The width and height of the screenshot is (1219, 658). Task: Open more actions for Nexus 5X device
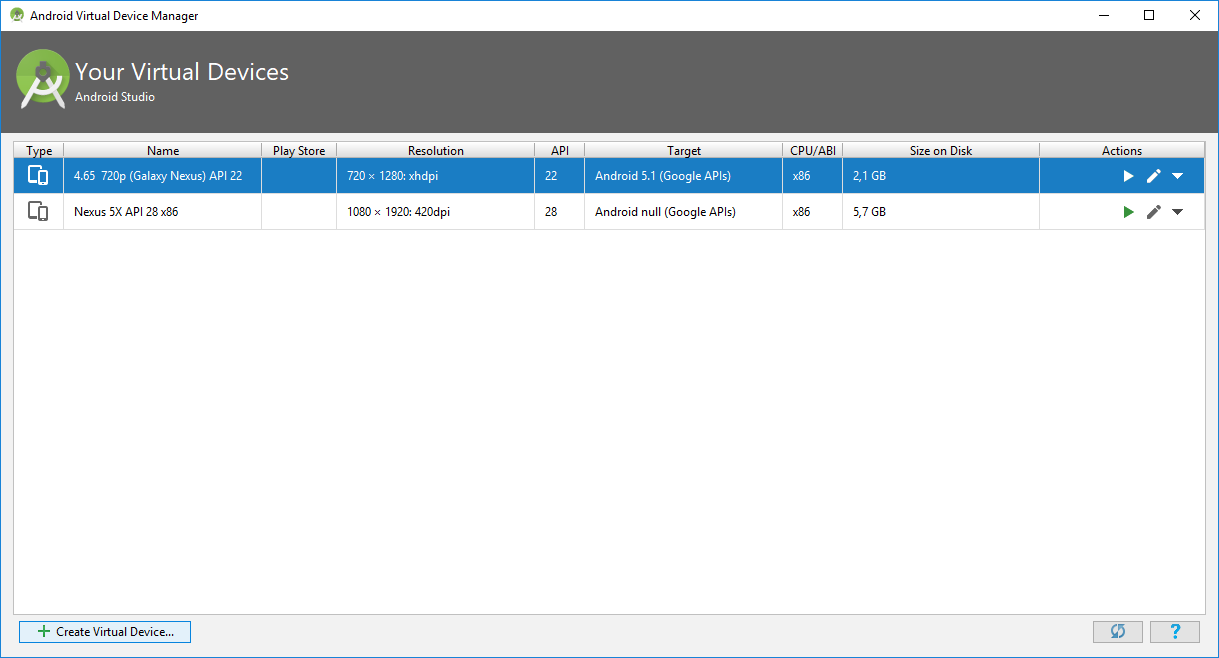point(1177,212)
